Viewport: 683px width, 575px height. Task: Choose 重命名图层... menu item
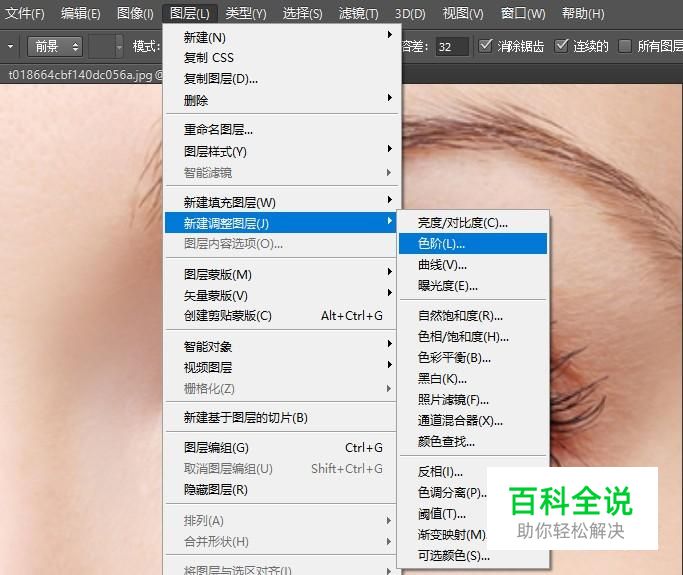tap(281, 129)
